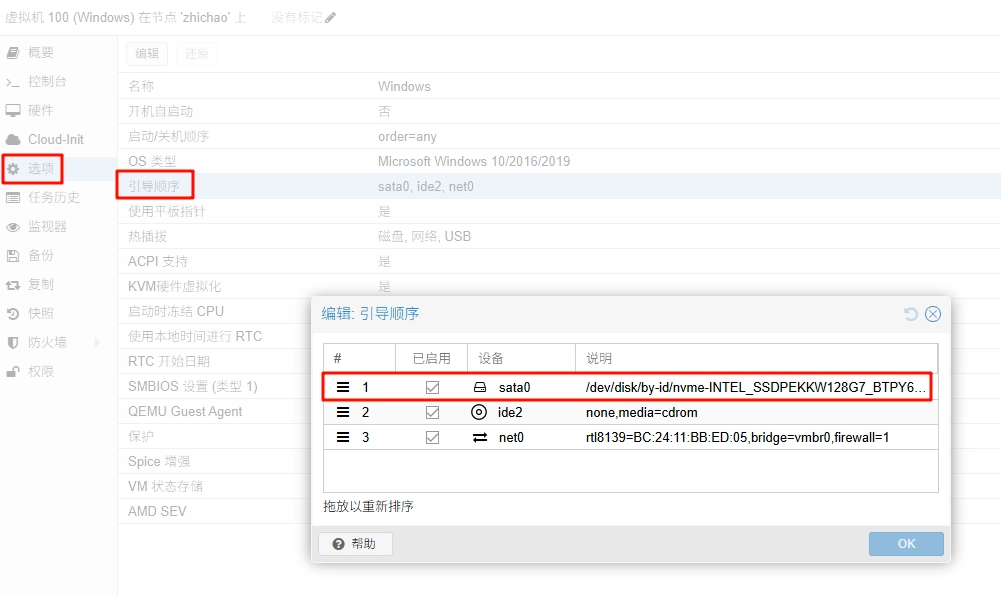Image resolution: width=1001 pixels, height=596 pixels.
Task: Click the CD-ROM icon beside ide2
Action: tap(479, 412)
